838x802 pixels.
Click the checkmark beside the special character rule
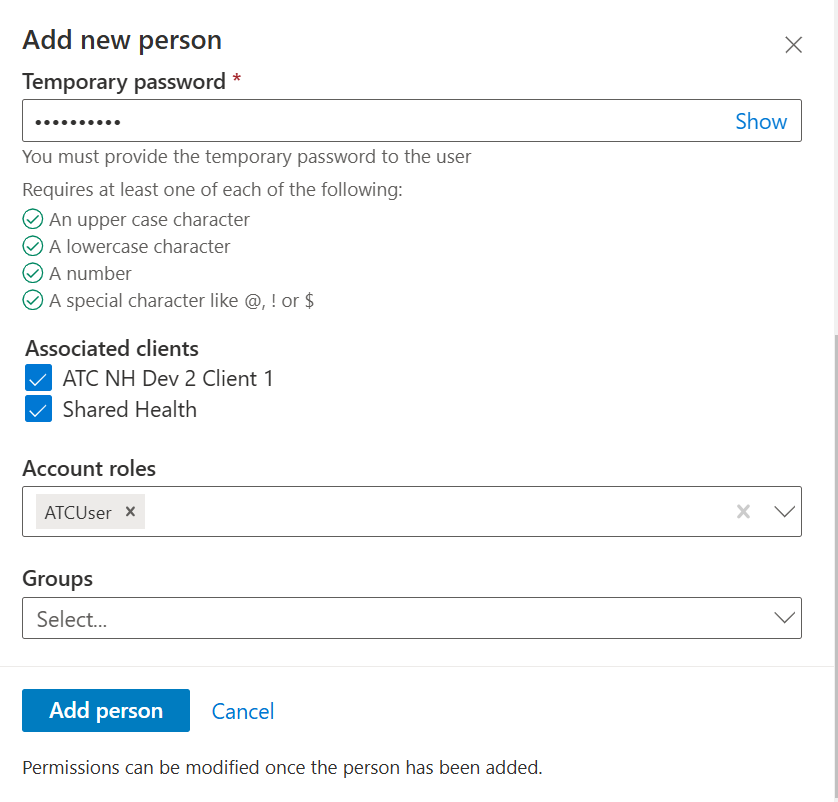click(x=31, y=300)
